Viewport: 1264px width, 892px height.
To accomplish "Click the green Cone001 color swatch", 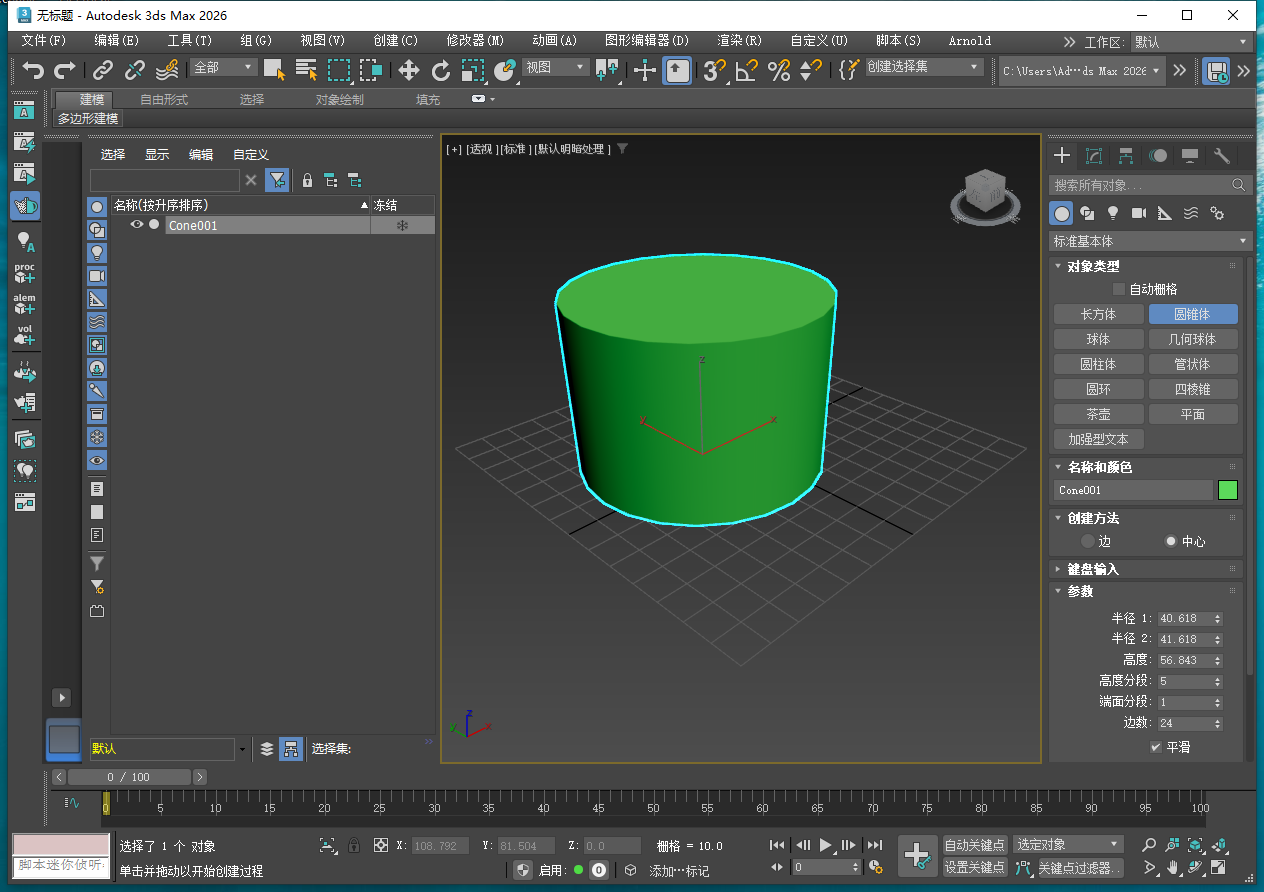I will pos(1230,490).
